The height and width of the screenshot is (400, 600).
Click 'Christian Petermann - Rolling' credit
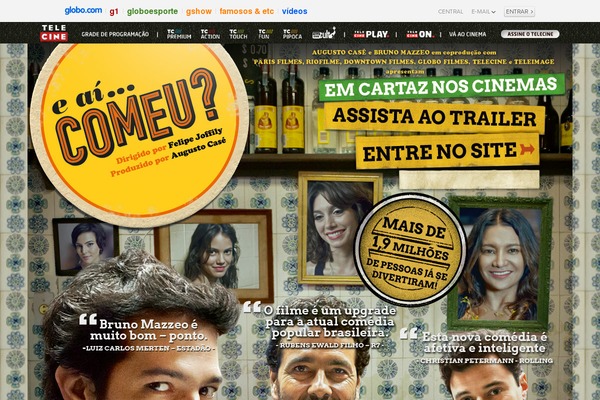click(x=484, y=361)
